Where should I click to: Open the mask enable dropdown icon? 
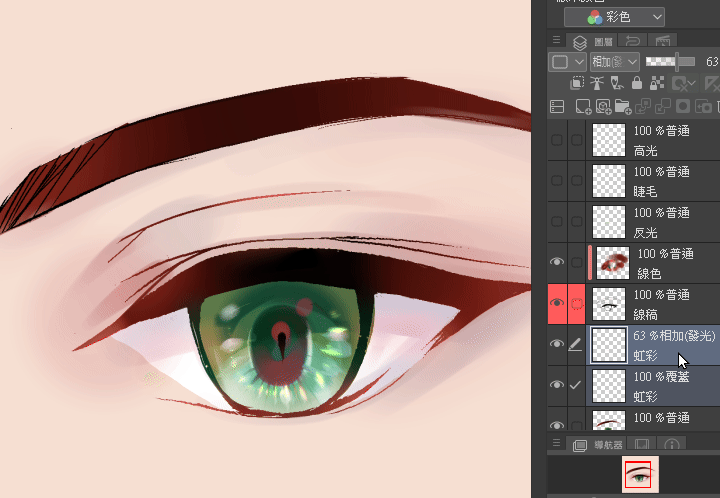tap(682, 84)
